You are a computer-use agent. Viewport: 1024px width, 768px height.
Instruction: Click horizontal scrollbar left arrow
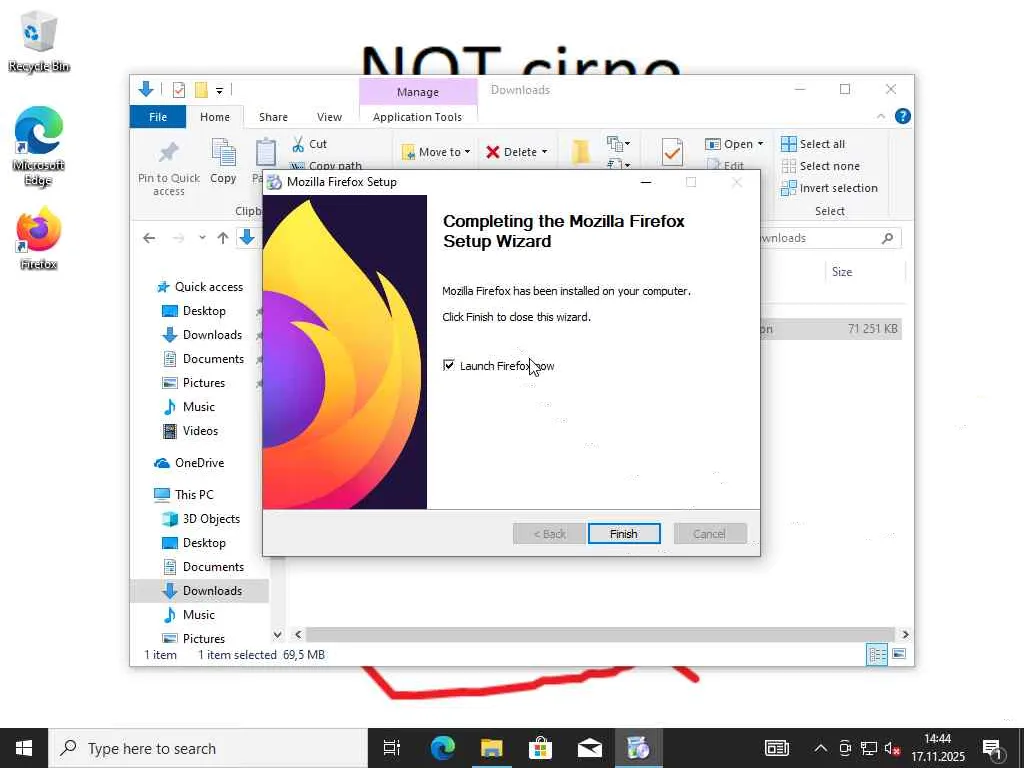[x=298, y=634]
